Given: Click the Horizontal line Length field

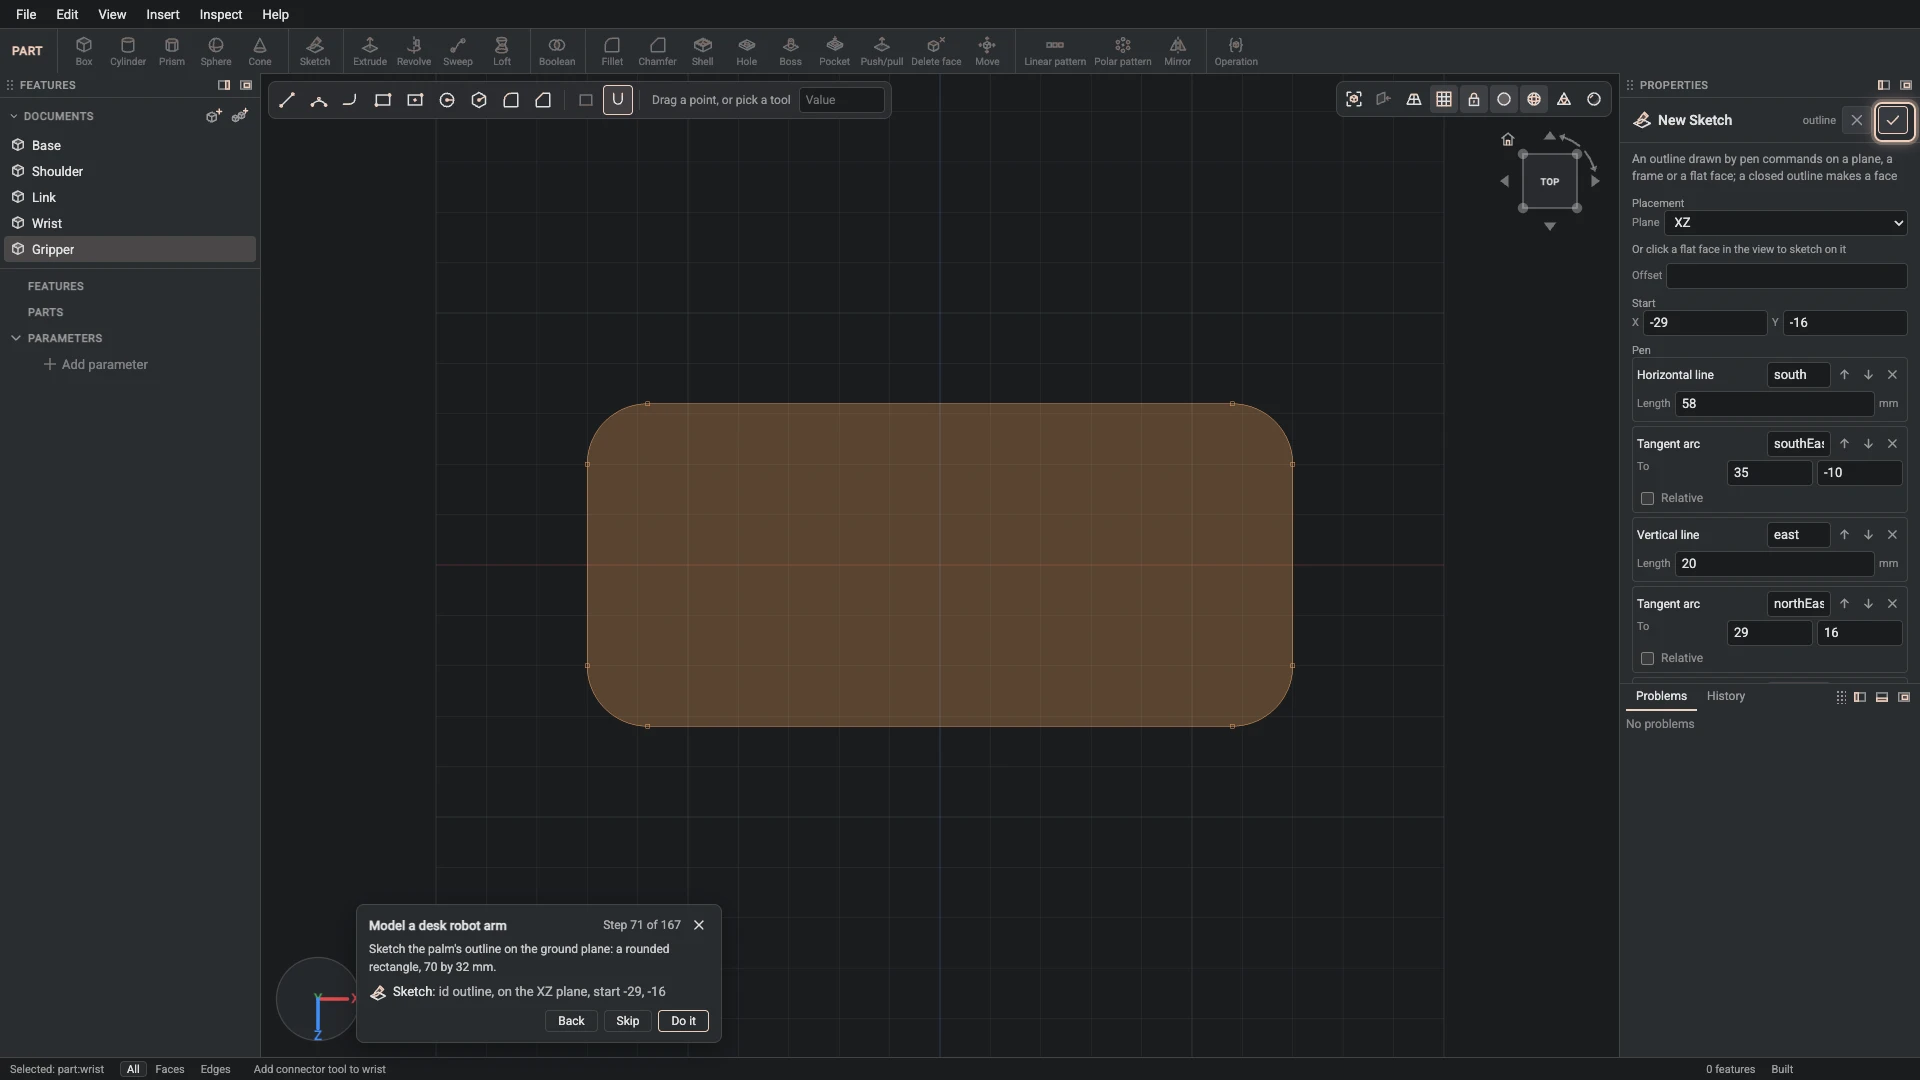Looking at the screenshot, I should point(1774,404).
